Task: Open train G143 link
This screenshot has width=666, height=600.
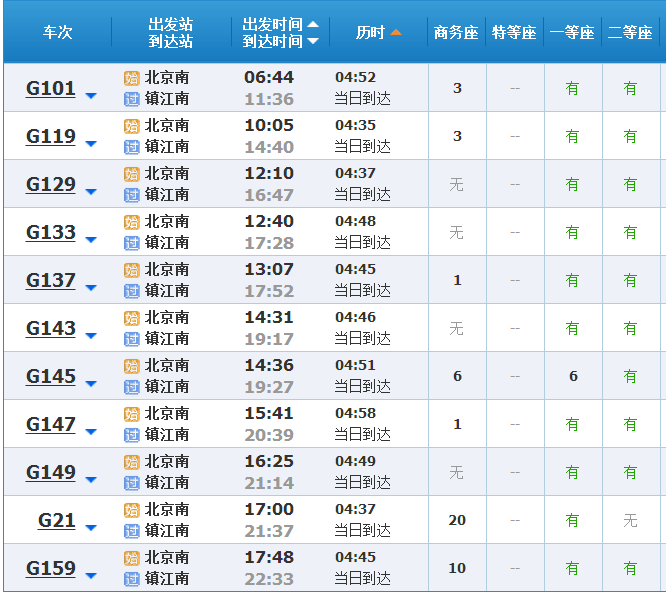Action: click(51, 328)
